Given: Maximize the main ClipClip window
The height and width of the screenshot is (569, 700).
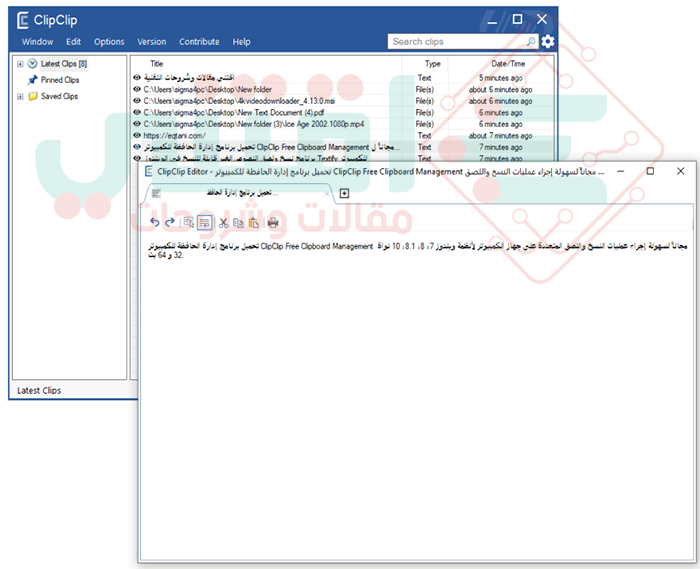Looking at the screenshot, I should [x=517, y=19].
